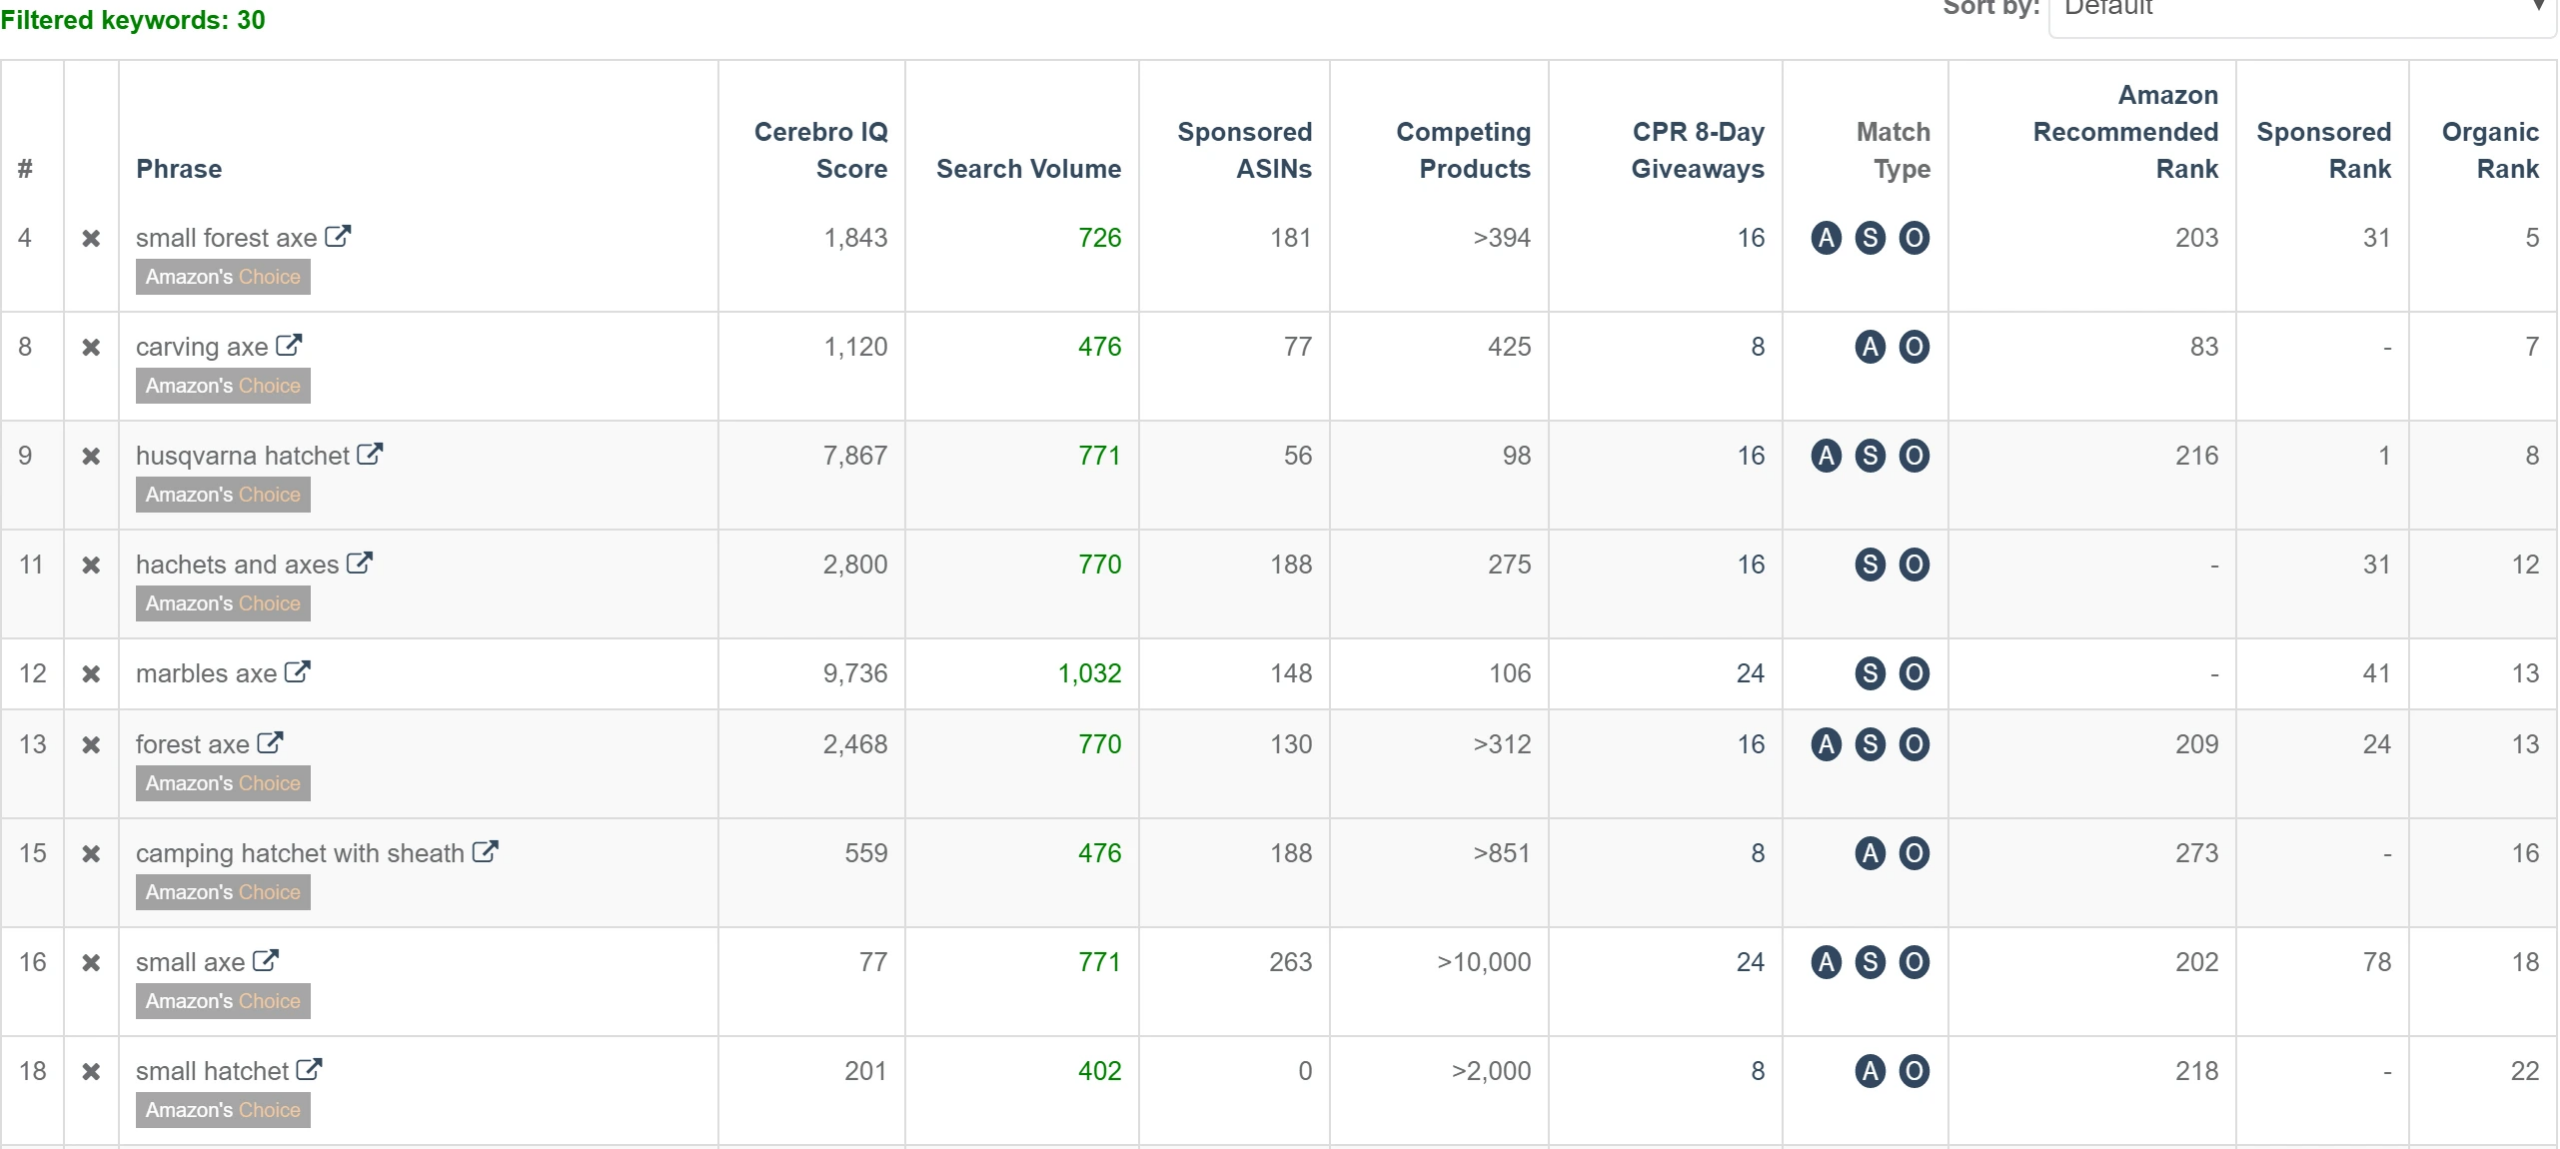Image resolution: width=2560 pixels, height=1149 pixels.
Task: Click the 'A' match badge for 'carving axe'
Action: point(1869,347)
